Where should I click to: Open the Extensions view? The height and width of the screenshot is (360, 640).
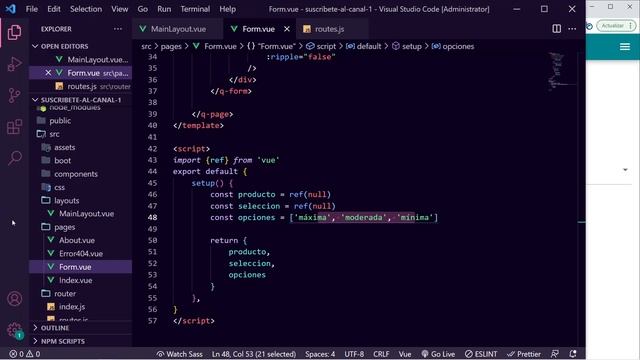pyautogui.click(x=14, y=127)
